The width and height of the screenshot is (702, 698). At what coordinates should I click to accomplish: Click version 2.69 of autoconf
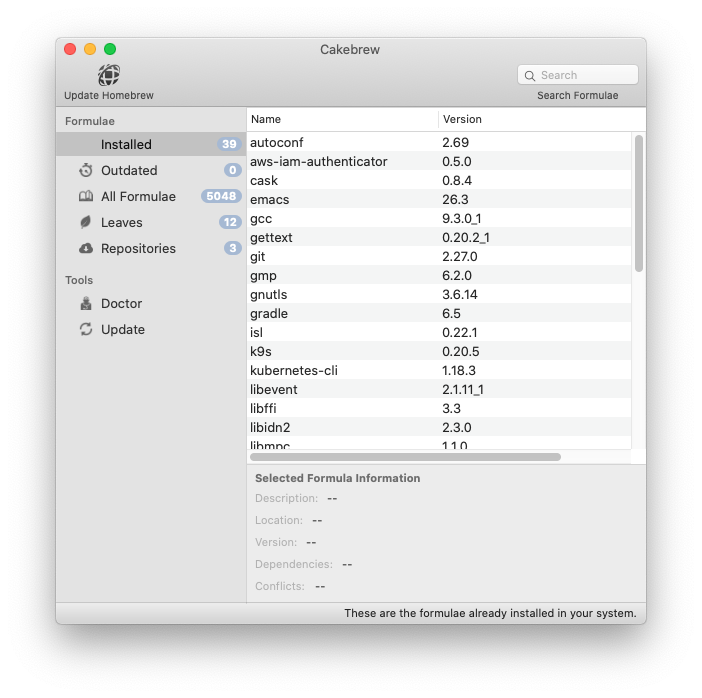tap(455, 142)
